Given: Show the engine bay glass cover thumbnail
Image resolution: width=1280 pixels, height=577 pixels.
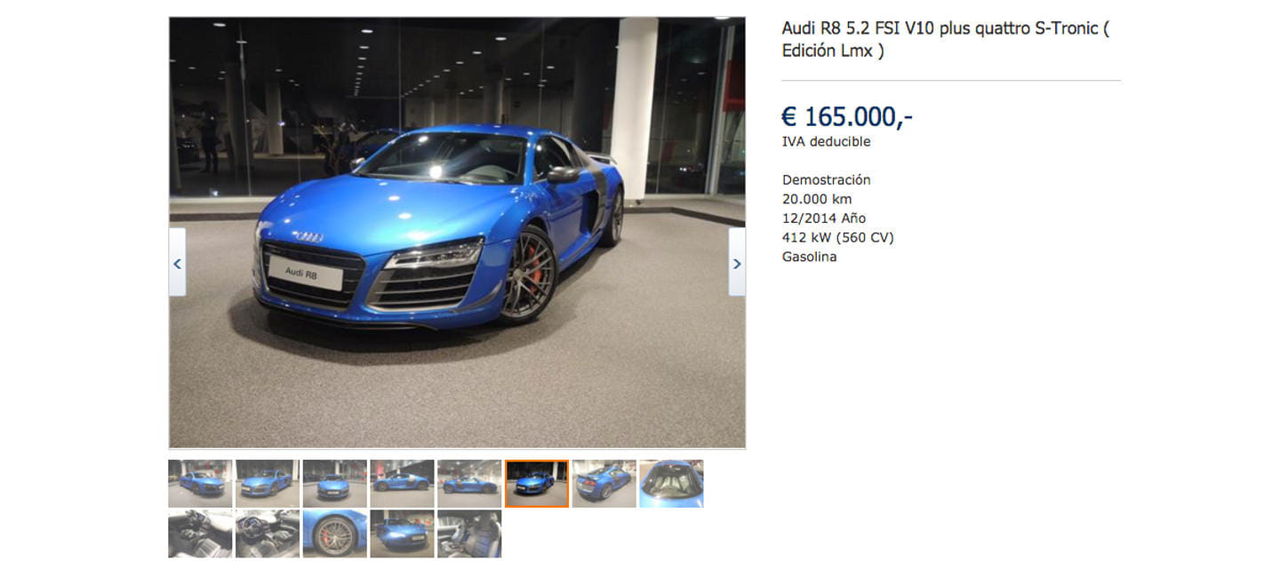Looking at the screenshot, I should tap(671, 484).
